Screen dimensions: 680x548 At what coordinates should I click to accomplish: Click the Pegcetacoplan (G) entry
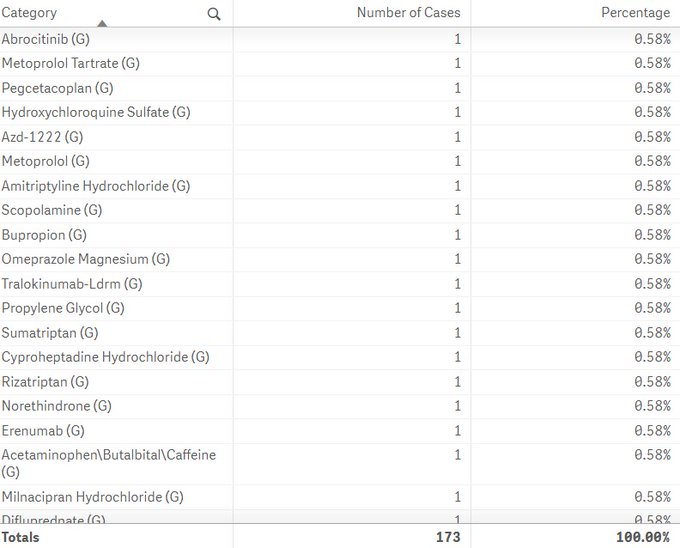point(57,88)
